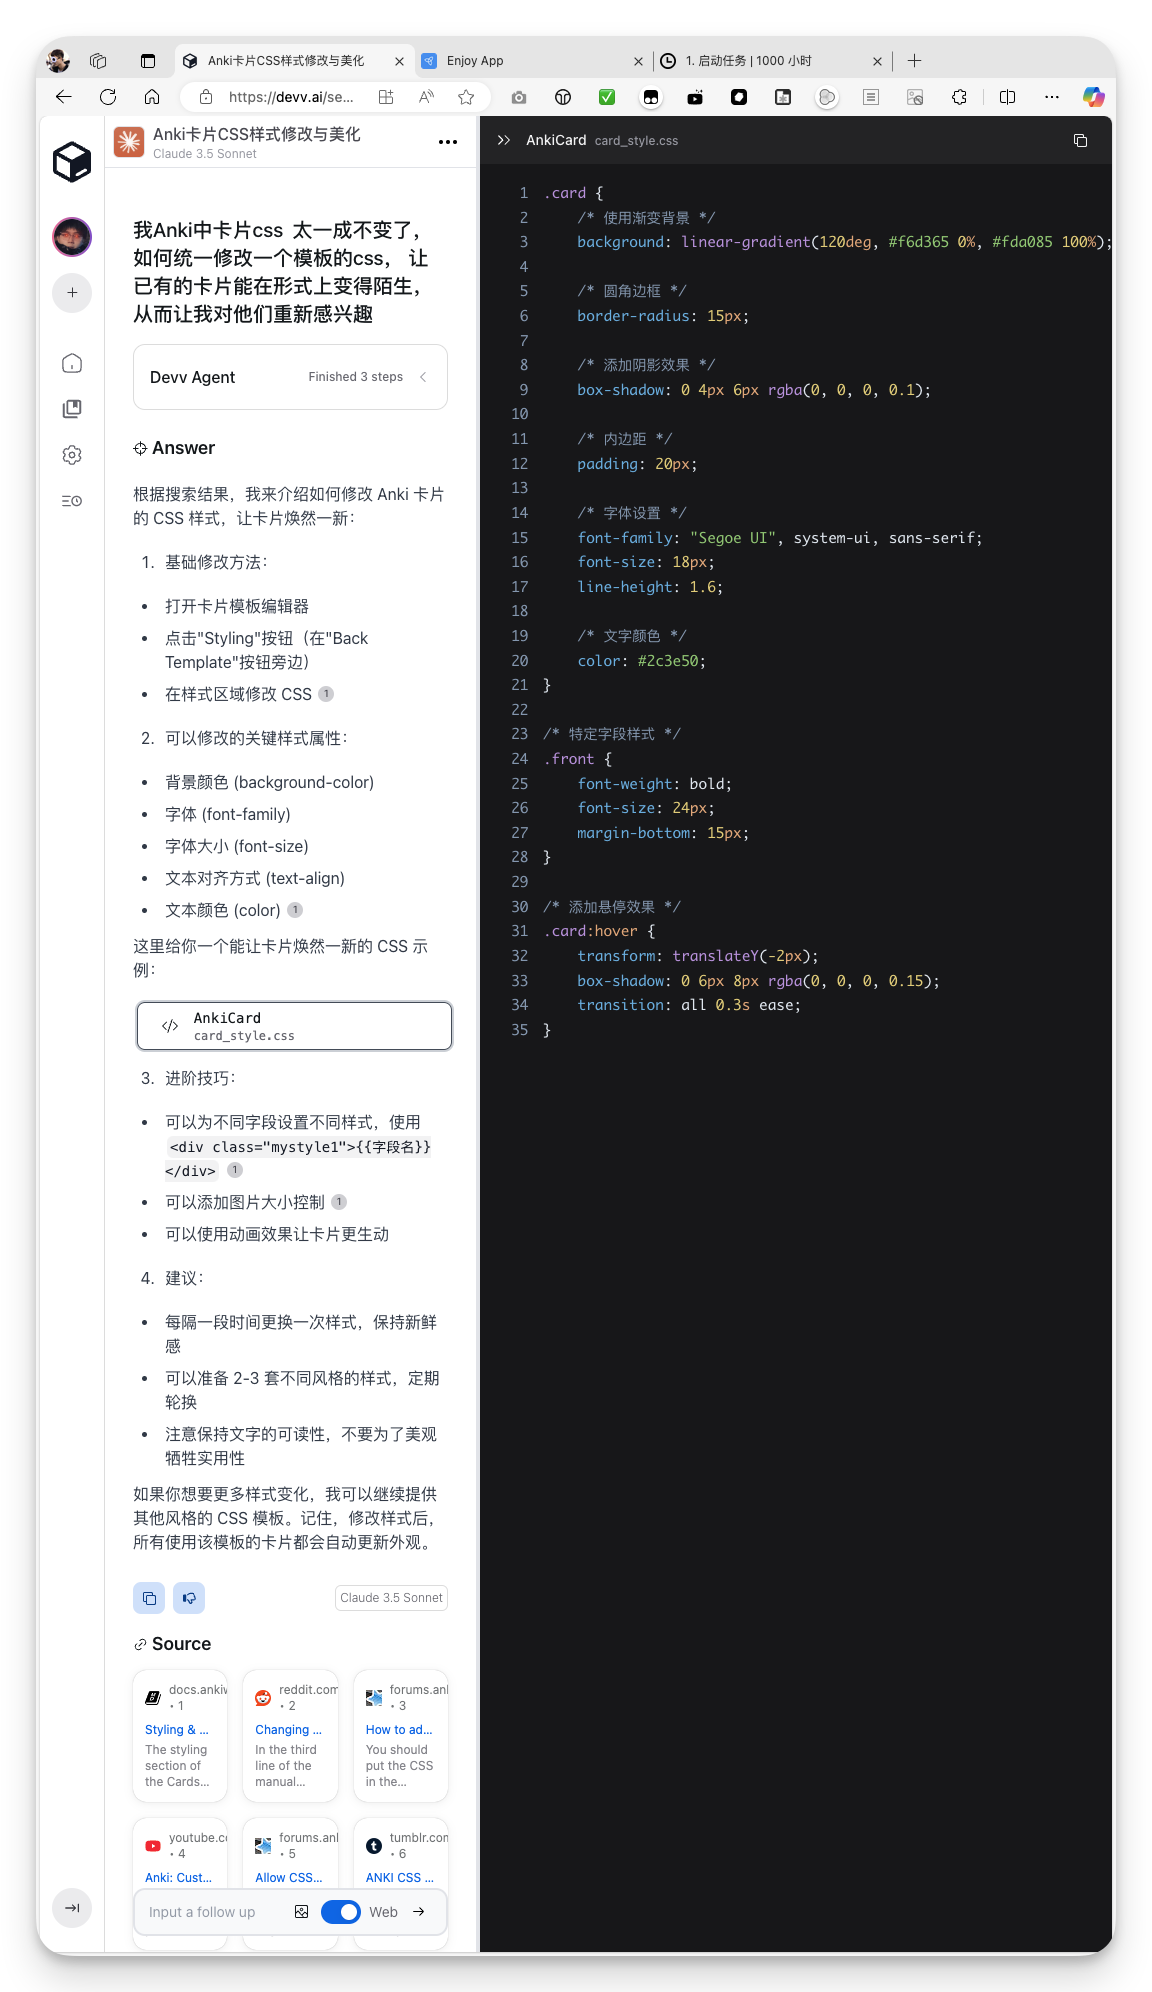Open the Copilot icon in browser toolbar
This screenshot has width=1152, height=1992.
(1094, 97)
